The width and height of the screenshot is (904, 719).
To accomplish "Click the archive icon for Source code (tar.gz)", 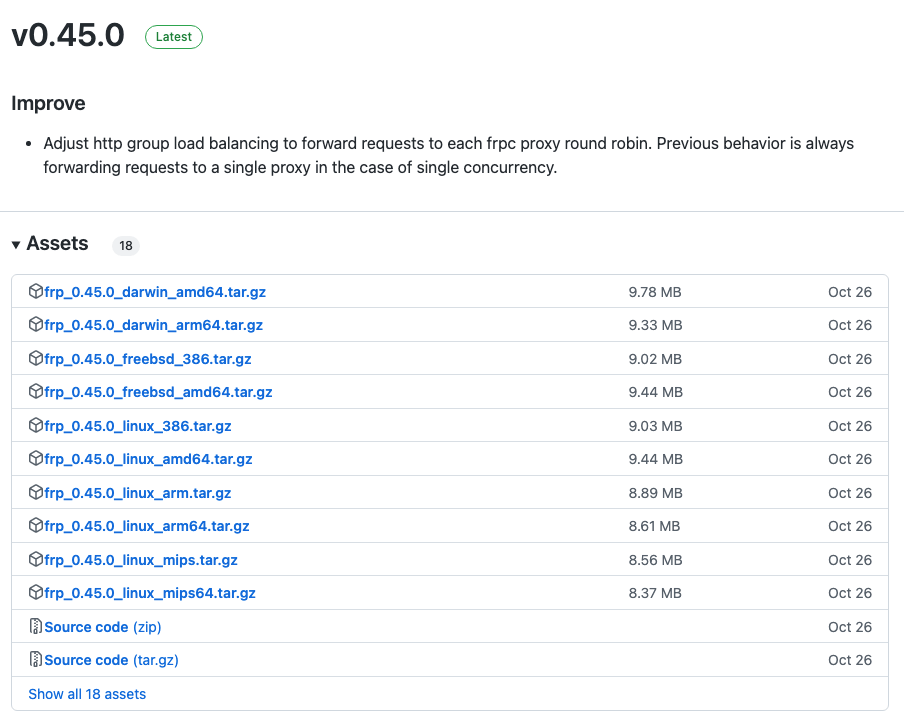I will pyautogui.click(x=36, y=660).
